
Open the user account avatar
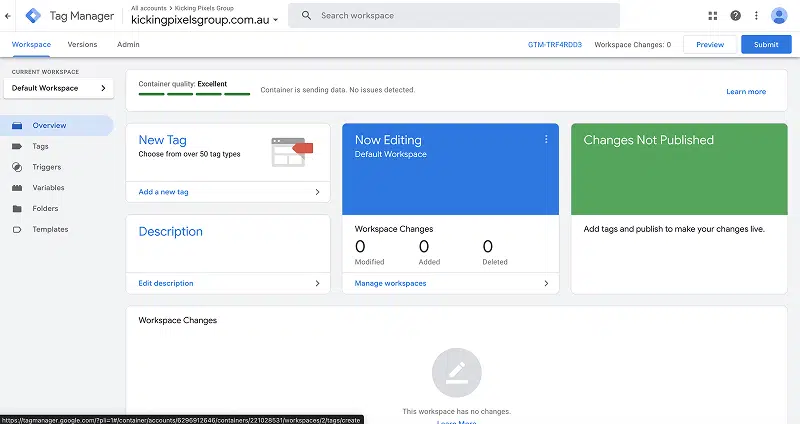click(x=779, y=16)
